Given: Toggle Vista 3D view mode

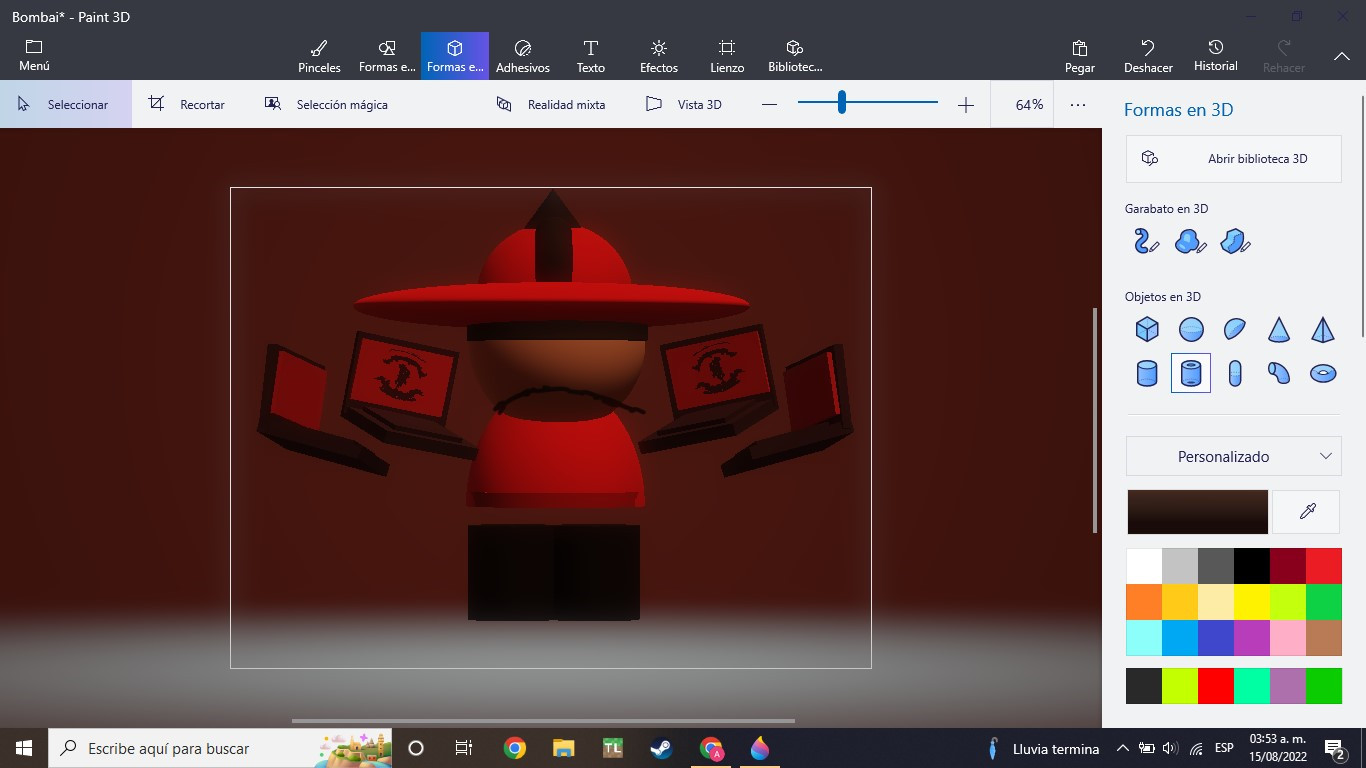Looking at the screenshot, I should click(684, 104).
